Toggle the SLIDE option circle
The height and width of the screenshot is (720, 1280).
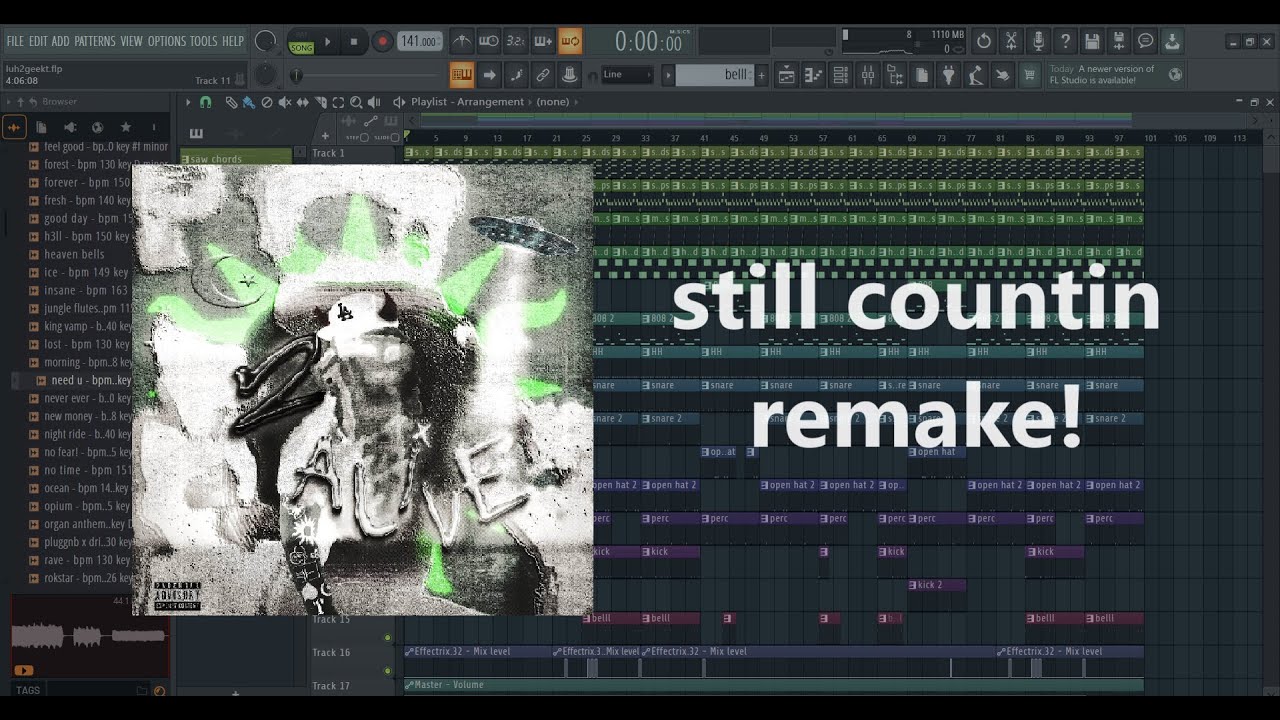click(395, 137)
